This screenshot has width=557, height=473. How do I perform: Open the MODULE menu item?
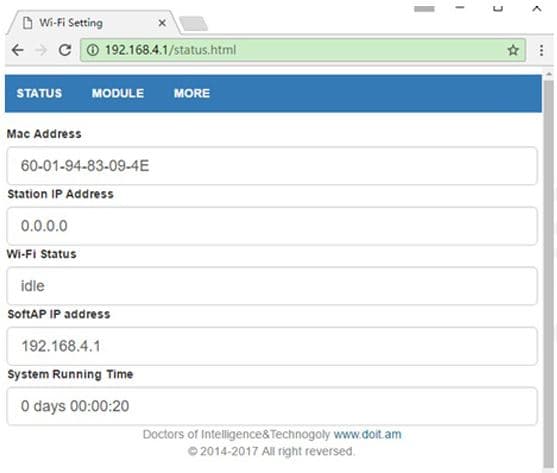coord(118,93)
